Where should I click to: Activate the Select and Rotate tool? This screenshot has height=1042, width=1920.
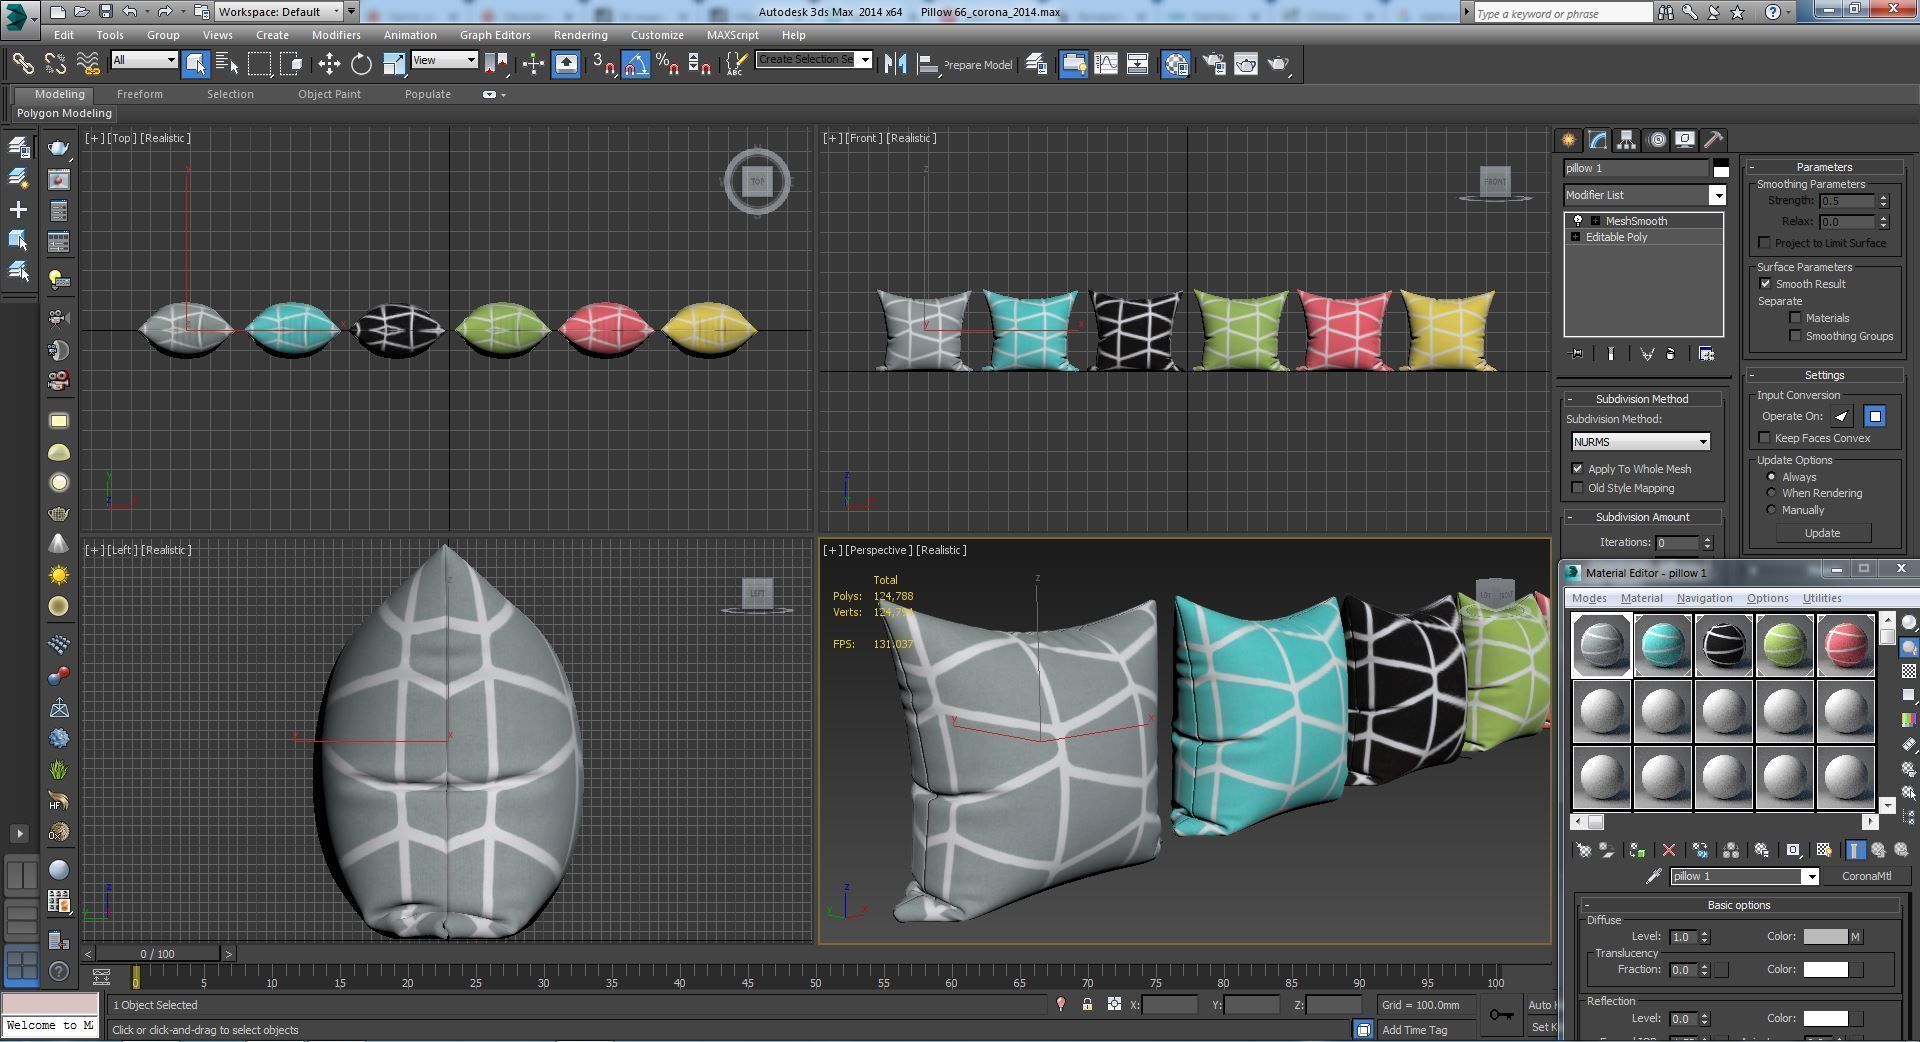[x=361, y=64]
